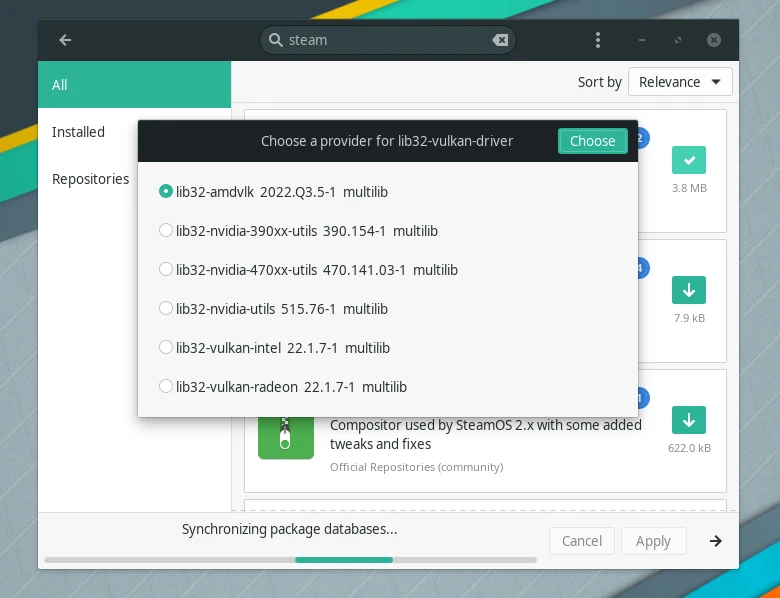Minimize the package manager window

click(642, 40)
